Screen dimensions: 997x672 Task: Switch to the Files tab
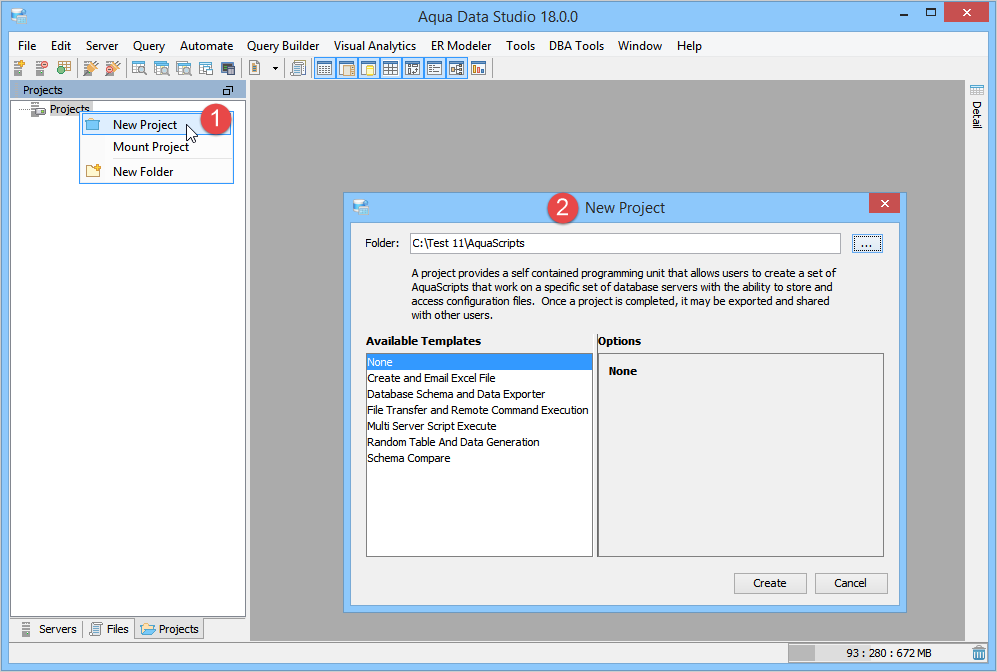pos(110,629)
